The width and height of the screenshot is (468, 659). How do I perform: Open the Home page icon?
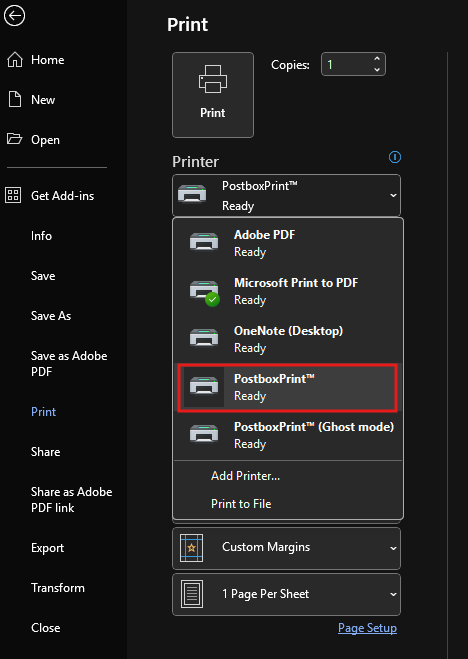pos(15,60)
